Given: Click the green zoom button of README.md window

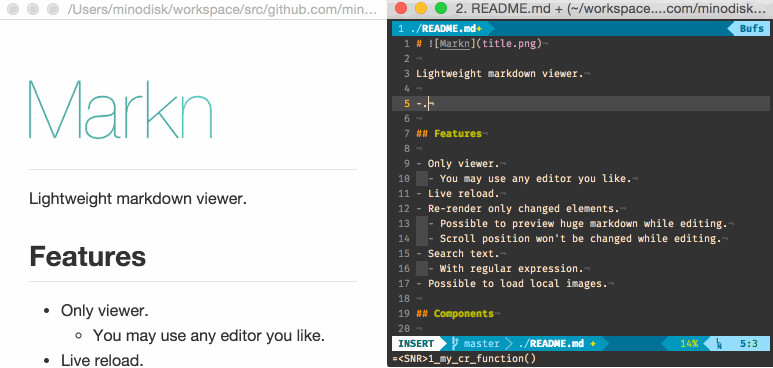Looking at the screenshot, I should tap(441, 8).
